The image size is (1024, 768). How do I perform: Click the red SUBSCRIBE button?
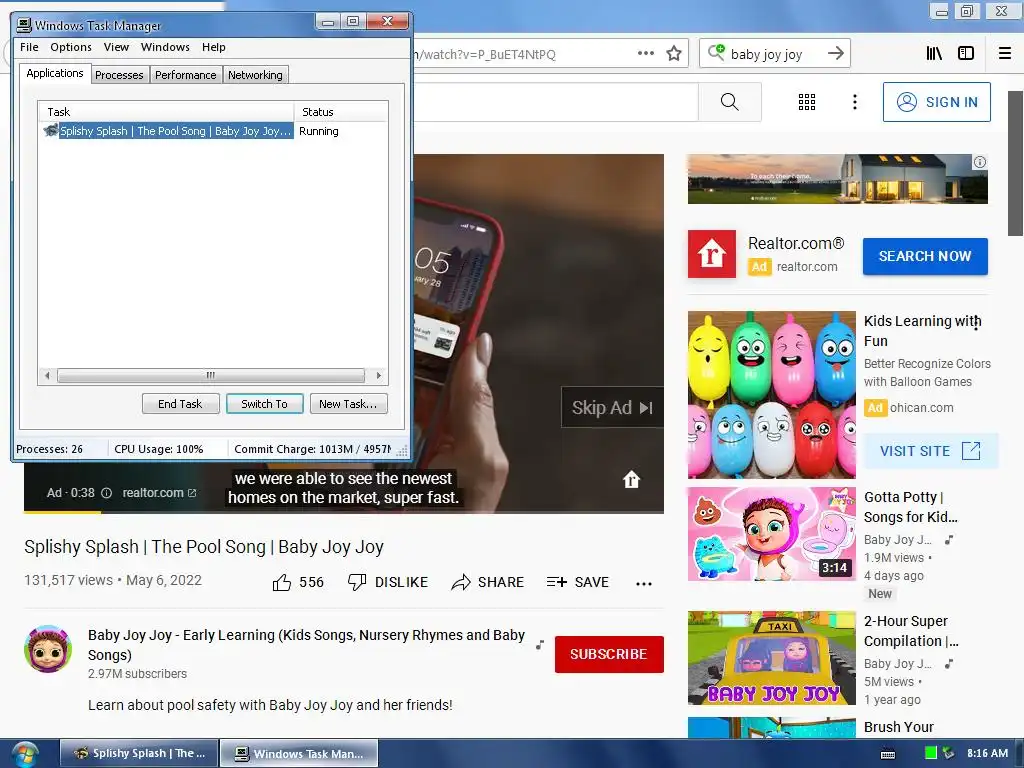(609, 654)
